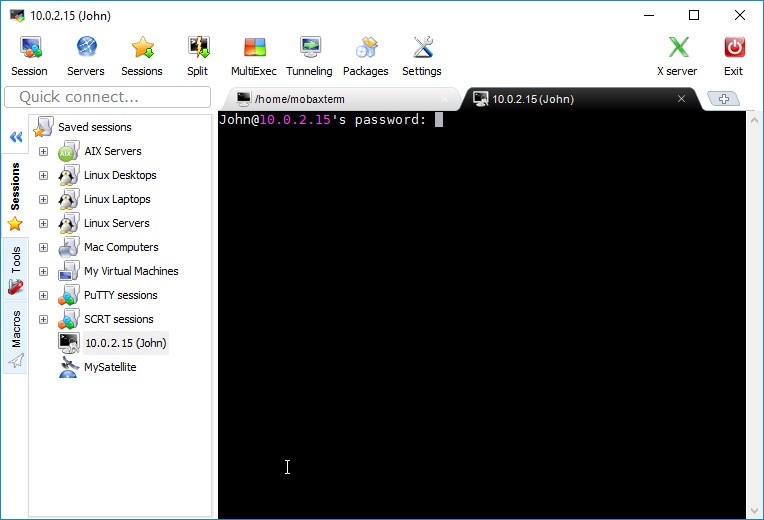Open the Tunneling tool
Image resolution: width=764 pixels, height=520 pixels.
[309, 55]
